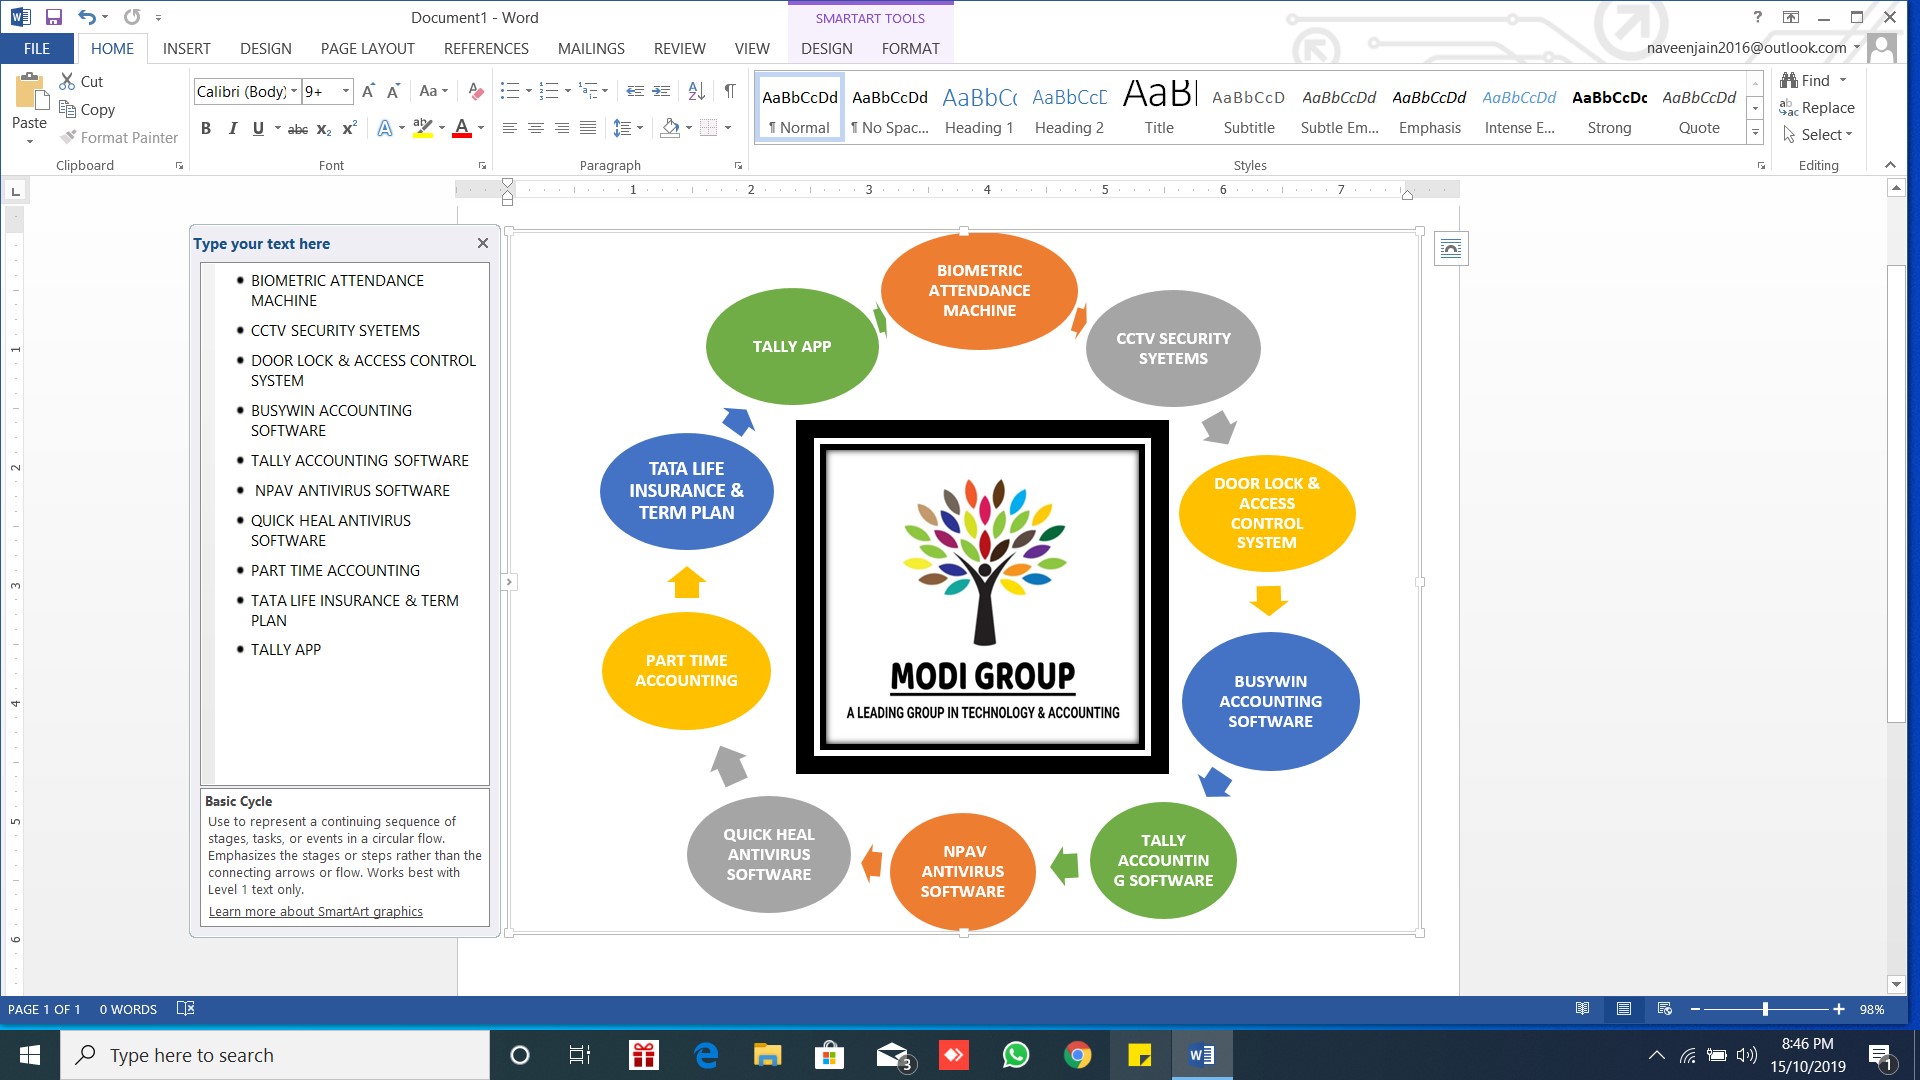Open Google Chrome from taskbar
This screenshot has width=1920, height=1080.
[x=1077, y=1055]
